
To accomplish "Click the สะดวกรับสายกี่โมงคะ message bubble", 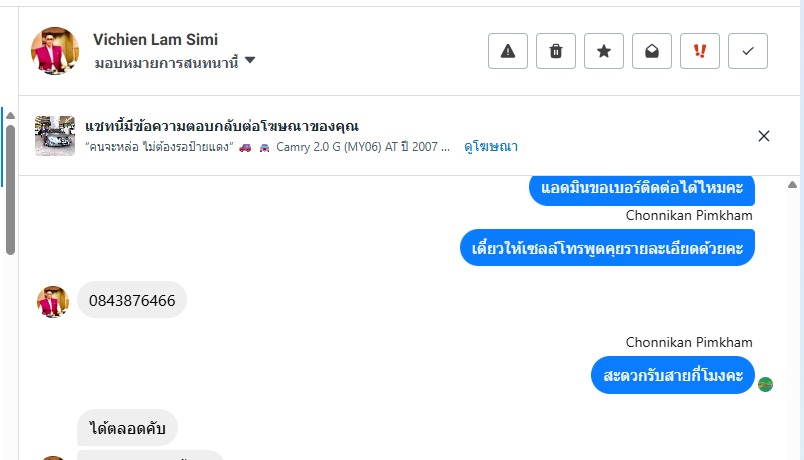I will pos(672,375).
